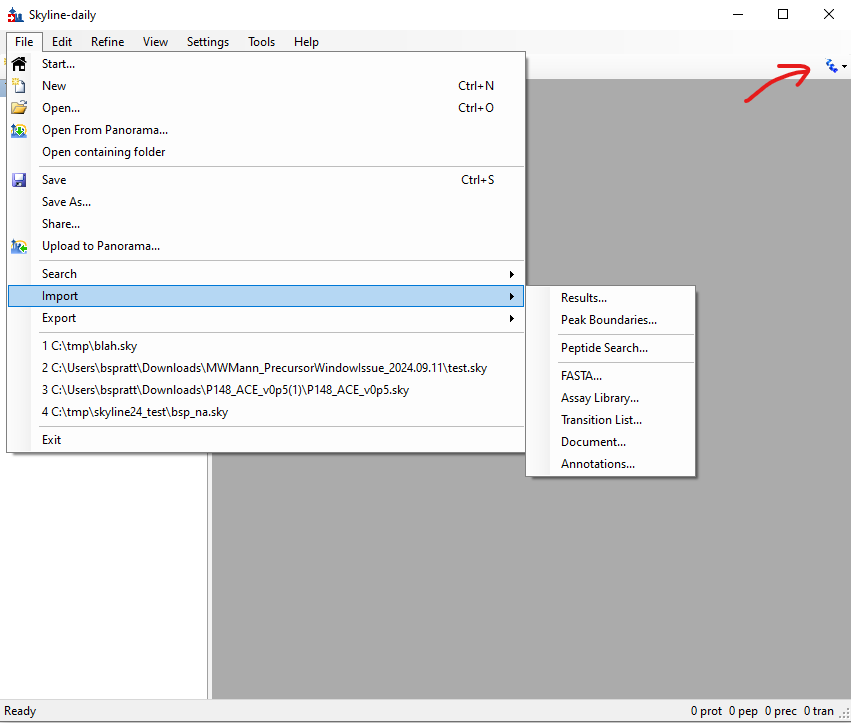The height and width of the screenshot is (723, 851).
Task: Click the Save floppy disk icon
Action: point(19,180)
